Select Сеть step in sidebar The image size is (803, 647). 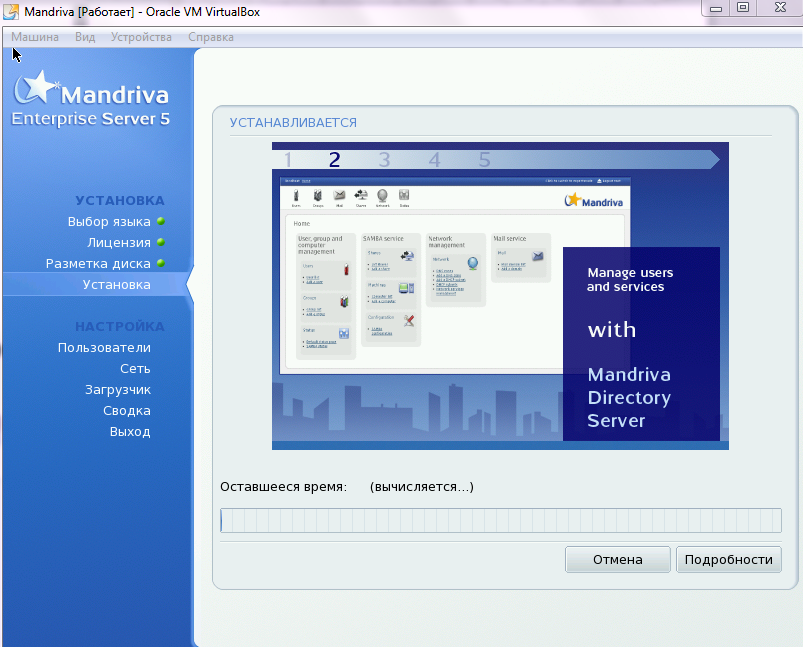[135, 369]
